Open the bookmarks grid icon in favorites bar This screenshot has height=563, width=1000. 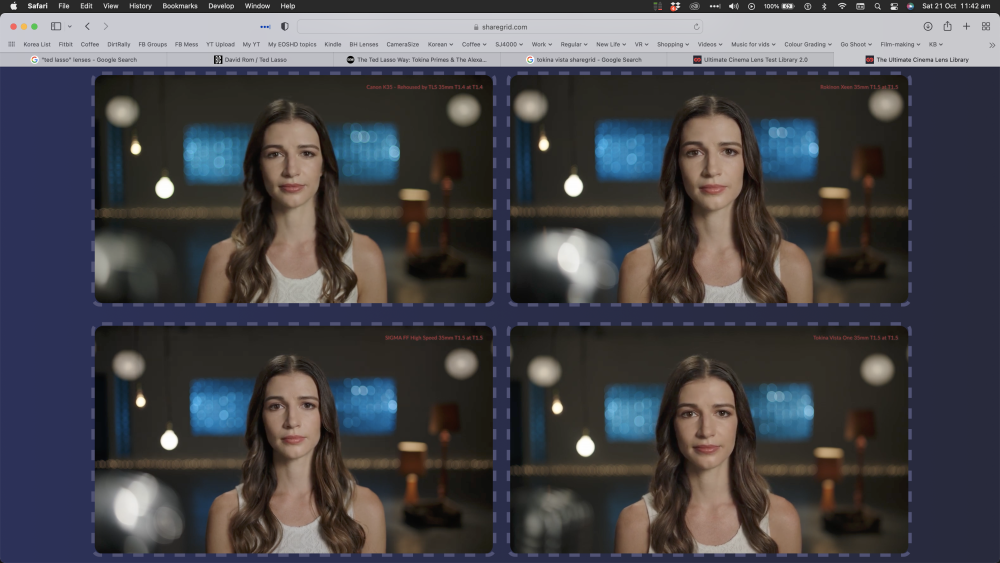[x=12, y=44]
